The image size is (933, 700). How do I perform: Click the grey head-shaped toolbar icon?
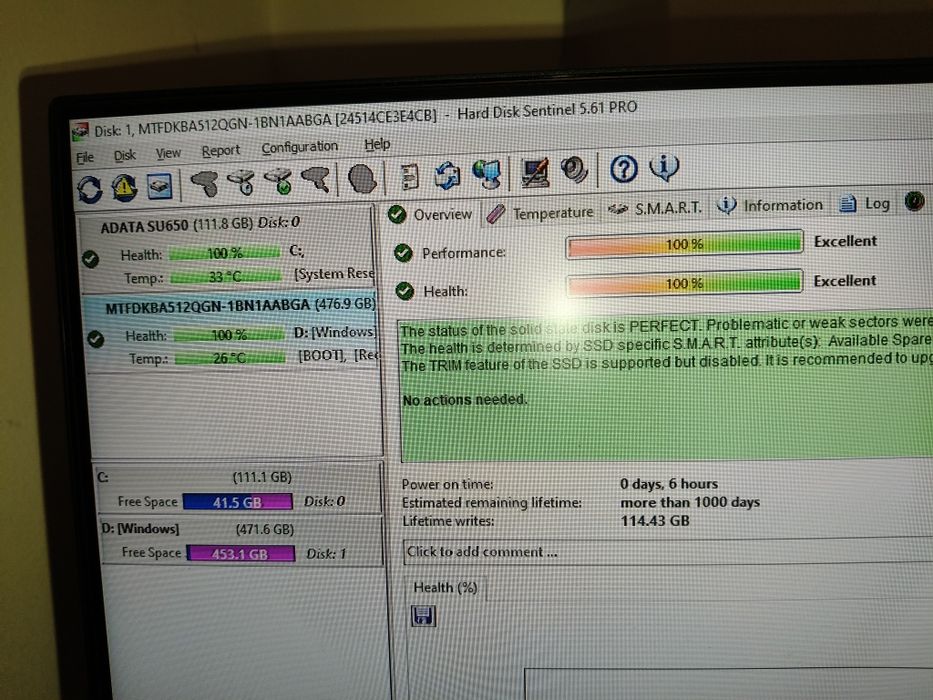362,179
